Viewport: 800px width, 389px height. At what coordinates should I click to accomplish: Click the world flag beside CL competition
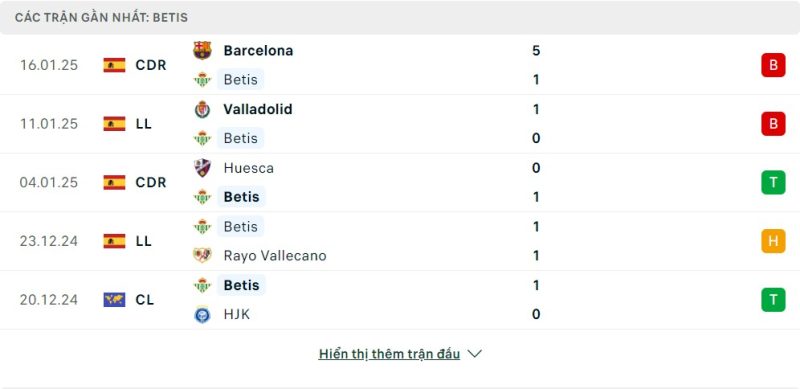pyautogui.click(x=114, y=299)
